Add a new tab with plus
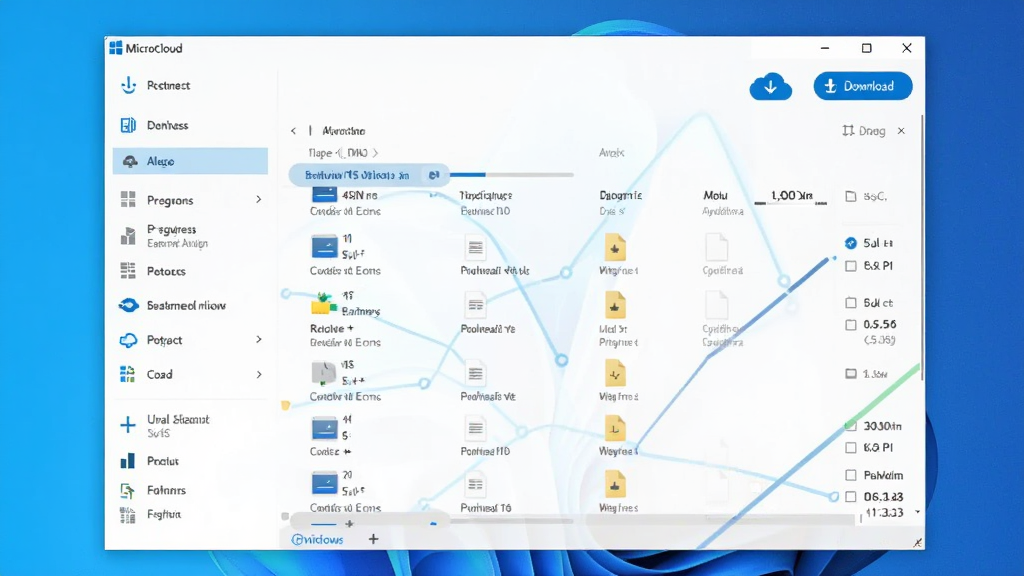 (x=374, y=539)
